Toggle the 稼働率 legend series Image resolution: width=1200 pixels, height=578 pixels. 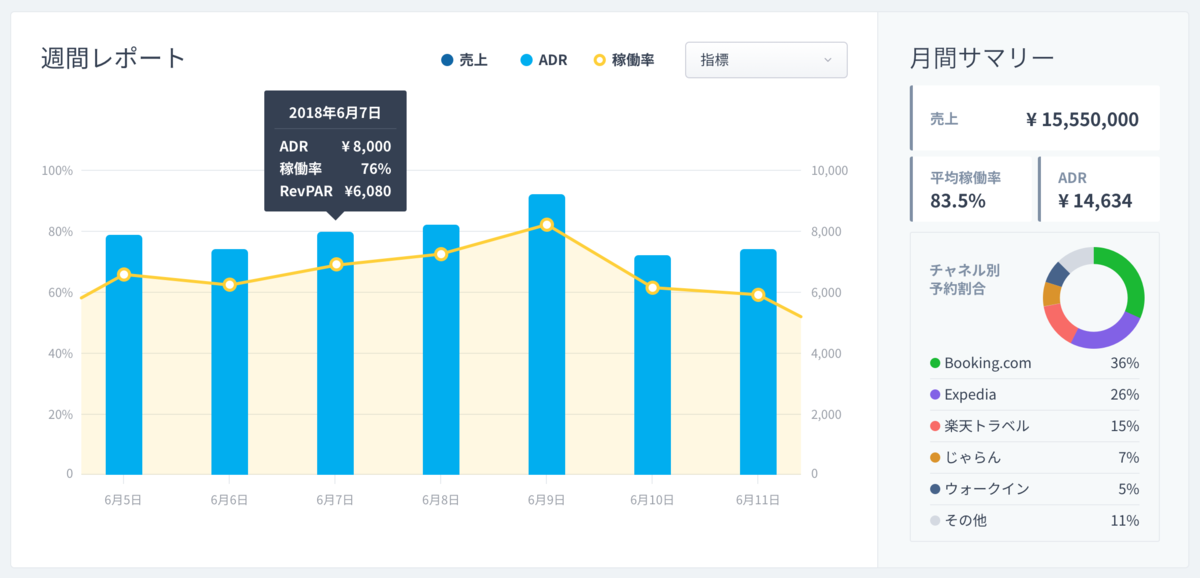[x=624, y=60]
